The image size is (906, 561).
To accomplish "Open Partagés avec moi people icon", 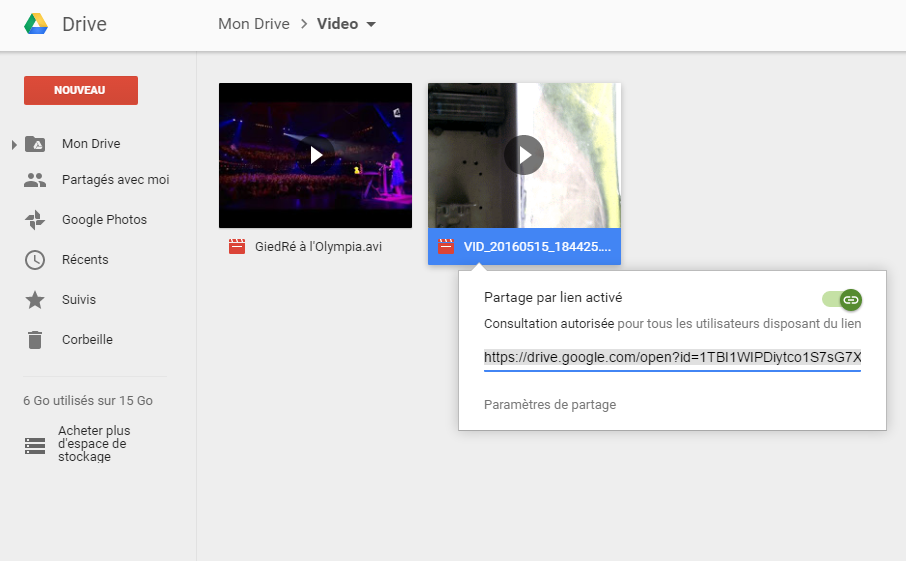I will click(x=35, y=180).
